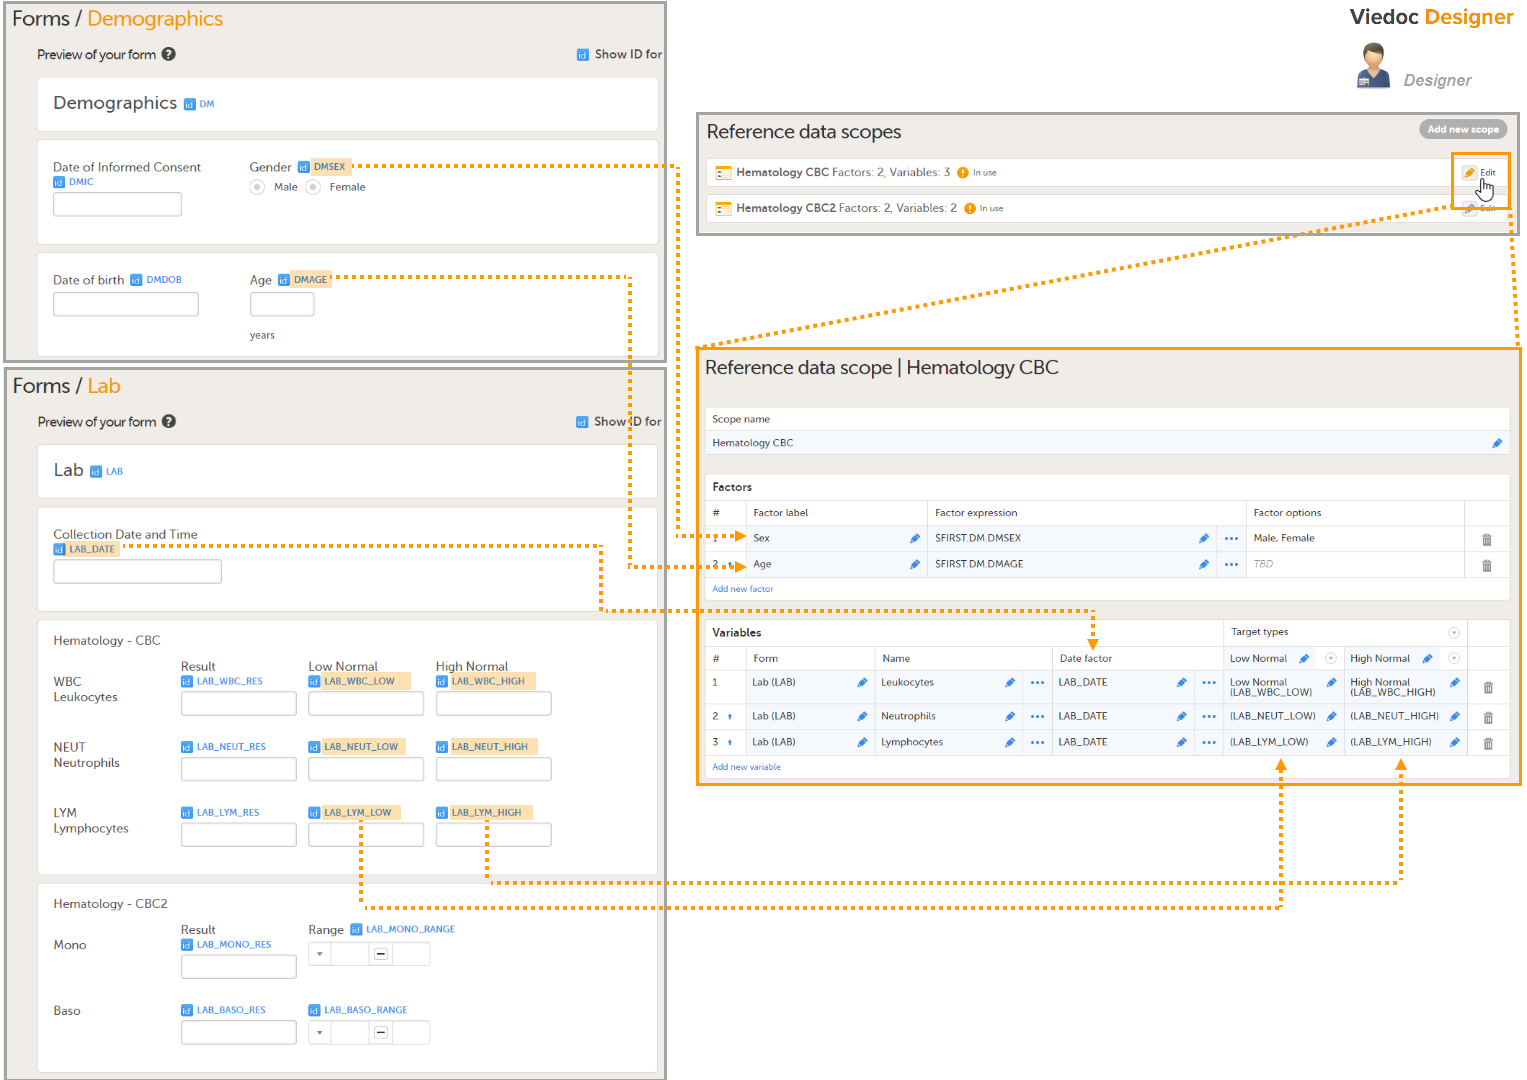Delete the Age factor using the trash icon

pos(1487,564)
